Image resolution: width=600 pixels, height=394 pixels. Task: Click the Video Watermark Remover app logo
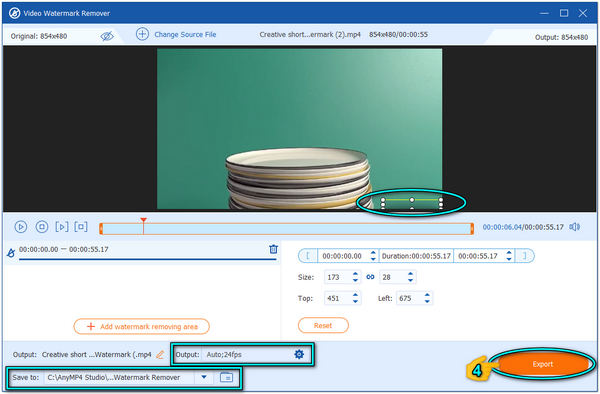pos(15,13)
